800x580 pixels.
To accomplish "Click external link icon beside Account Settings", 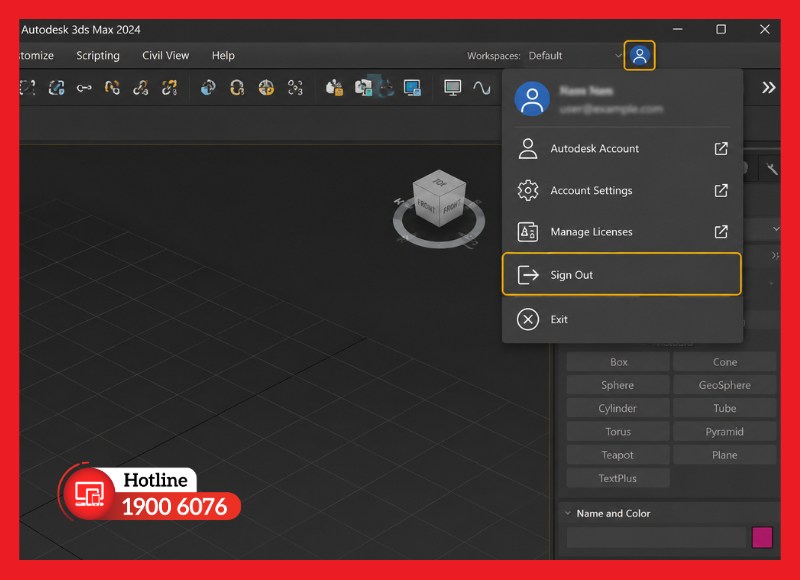I will [x=720, y=190].
